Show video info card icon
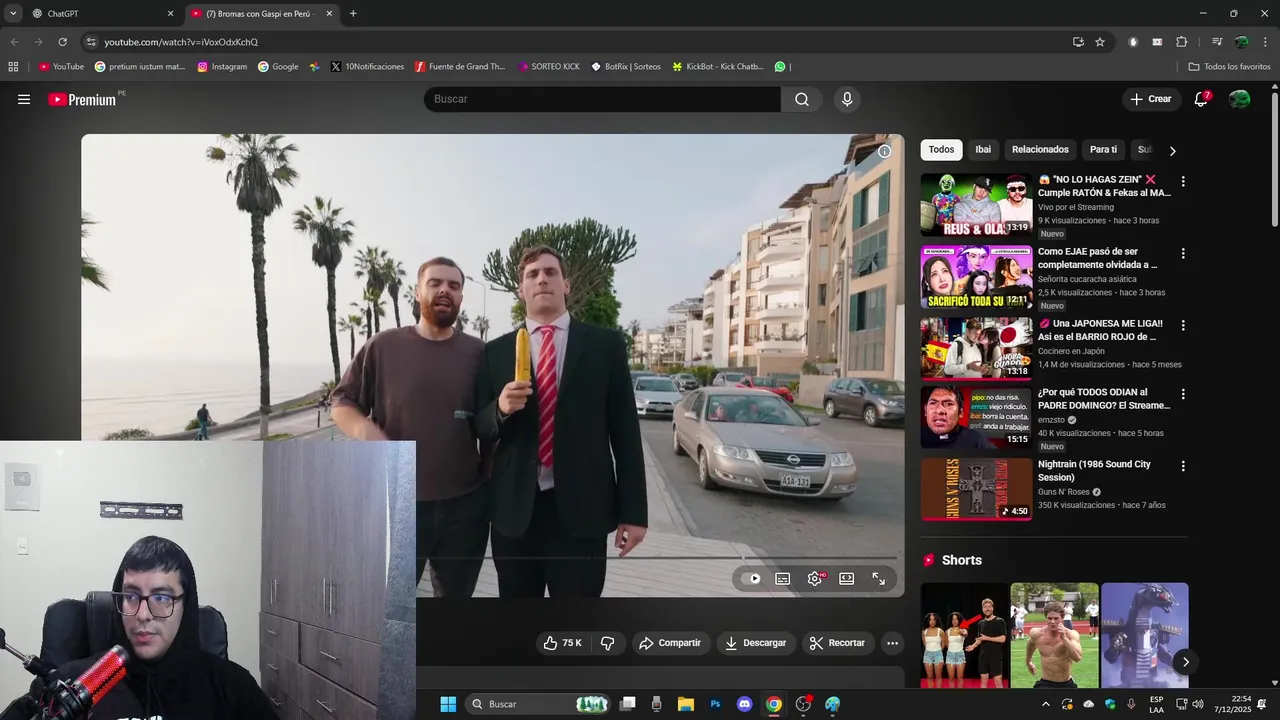The width and height of the screenshot is (1280, 720). (884, 151)
